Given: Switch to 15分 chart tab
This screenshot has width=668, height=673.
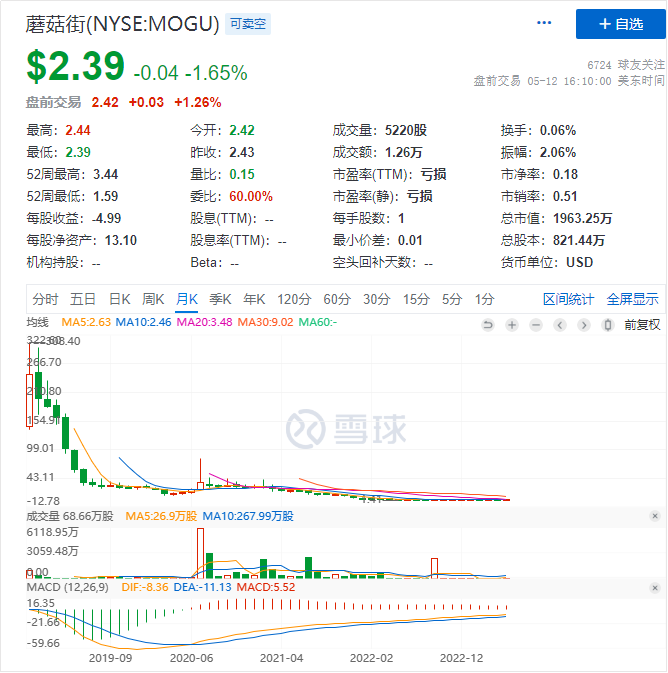Looking at the screenshot, I should tap(416, 299).
